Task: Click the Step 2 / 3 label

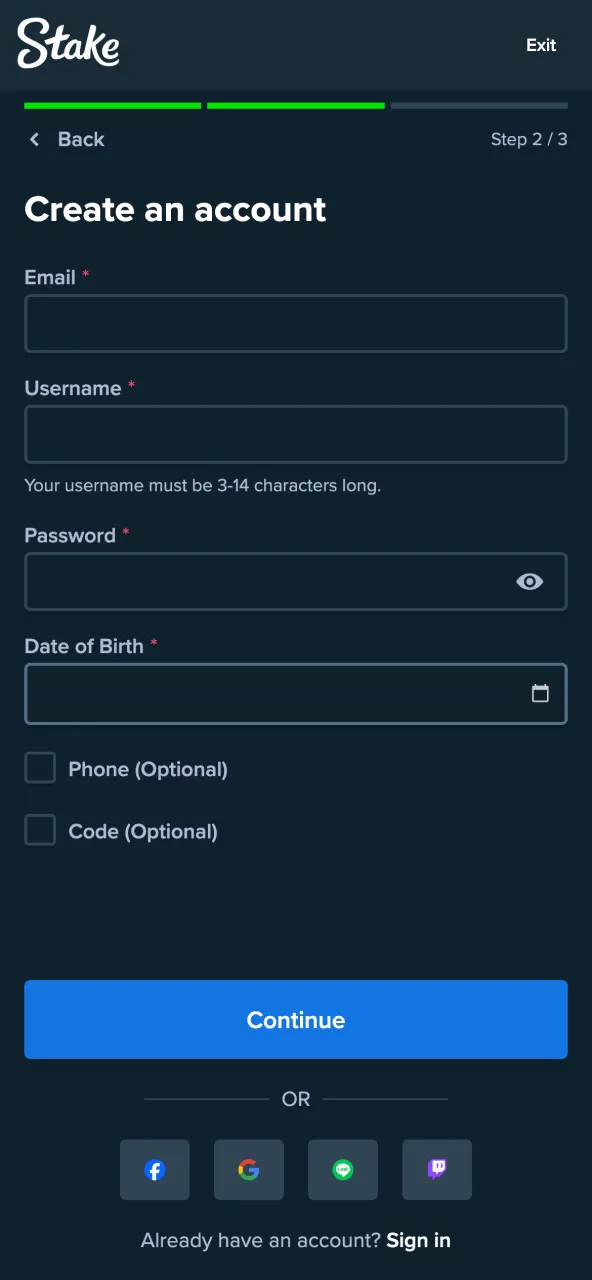Action: coord(528,139)
